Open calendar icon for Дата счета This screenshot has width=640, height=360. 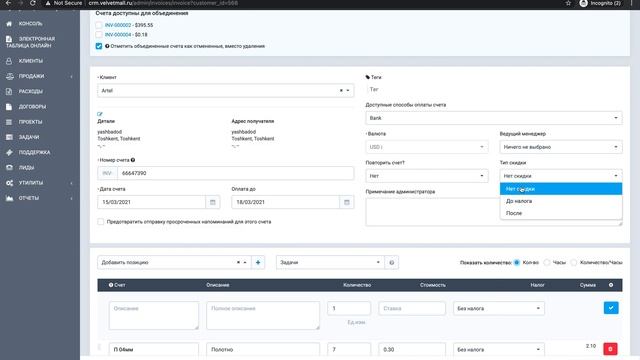[x=213, y=202]
